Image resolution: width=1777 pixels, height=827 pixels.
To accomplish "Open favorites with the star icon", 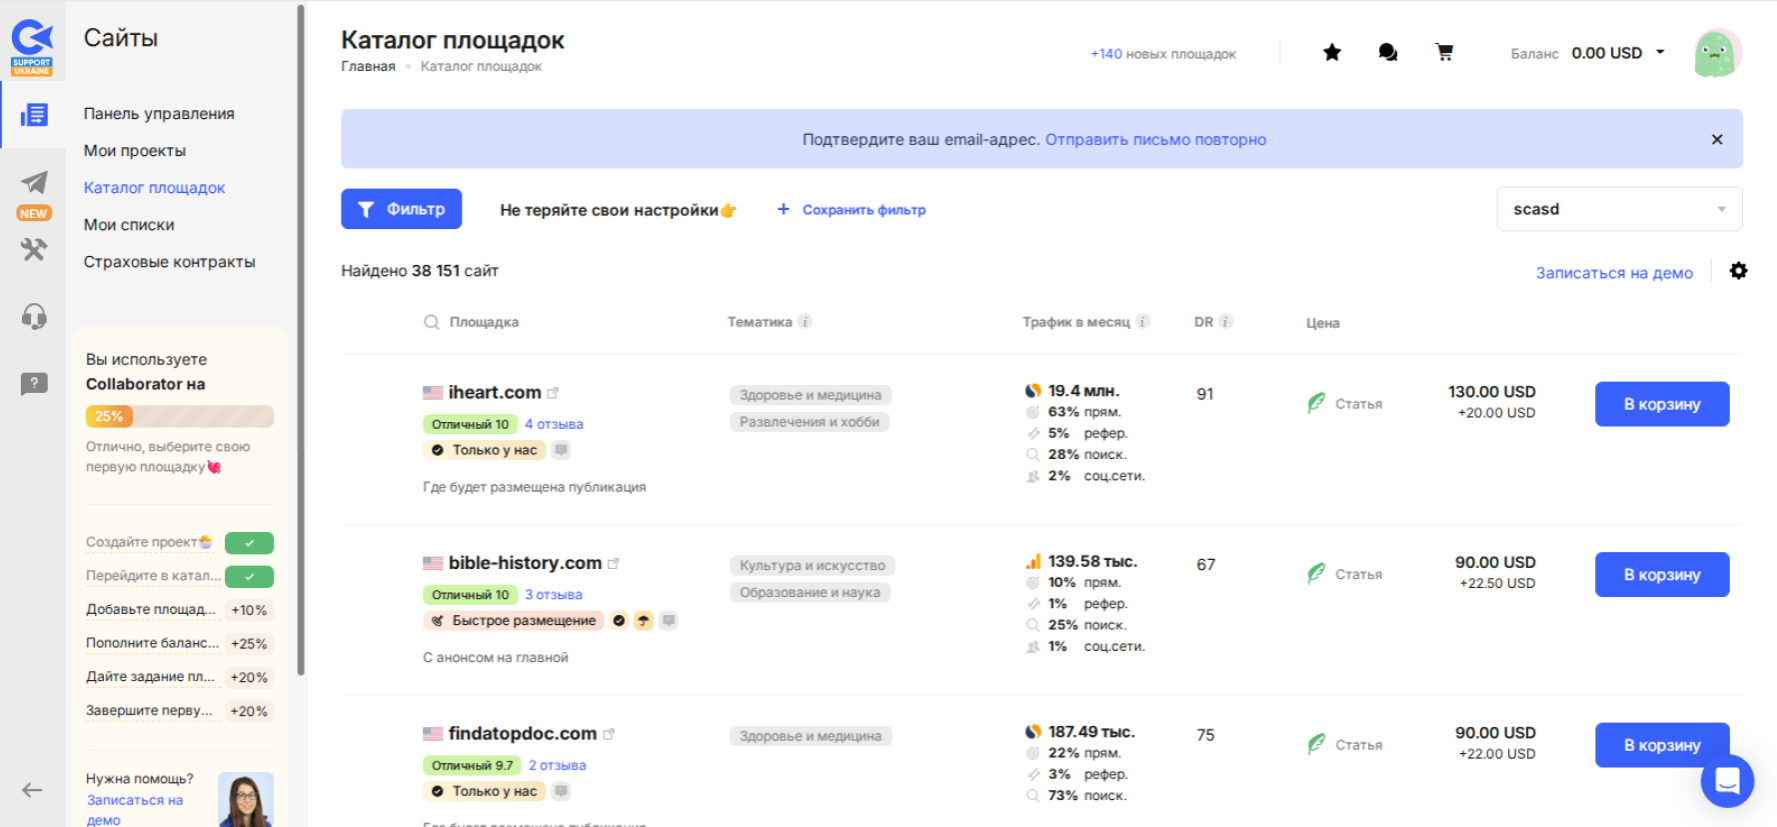I will [x=1332, y=52].
